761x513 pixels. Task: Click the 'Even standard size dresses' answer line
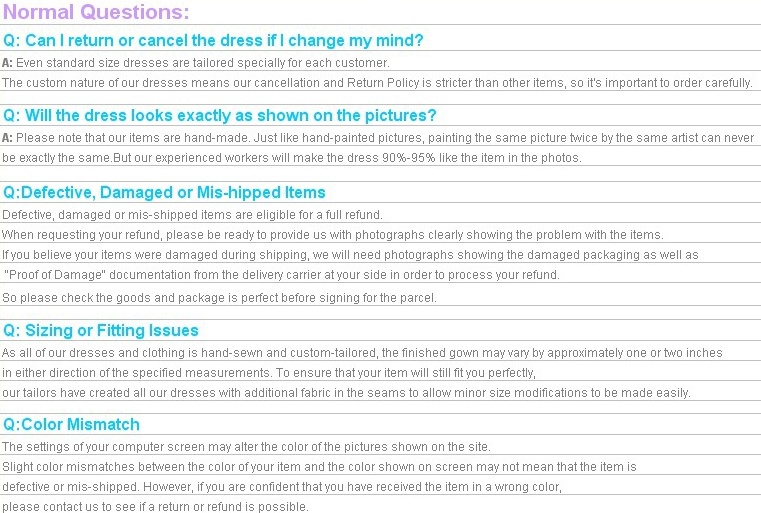pyautogui.click(x=196, y=63)
